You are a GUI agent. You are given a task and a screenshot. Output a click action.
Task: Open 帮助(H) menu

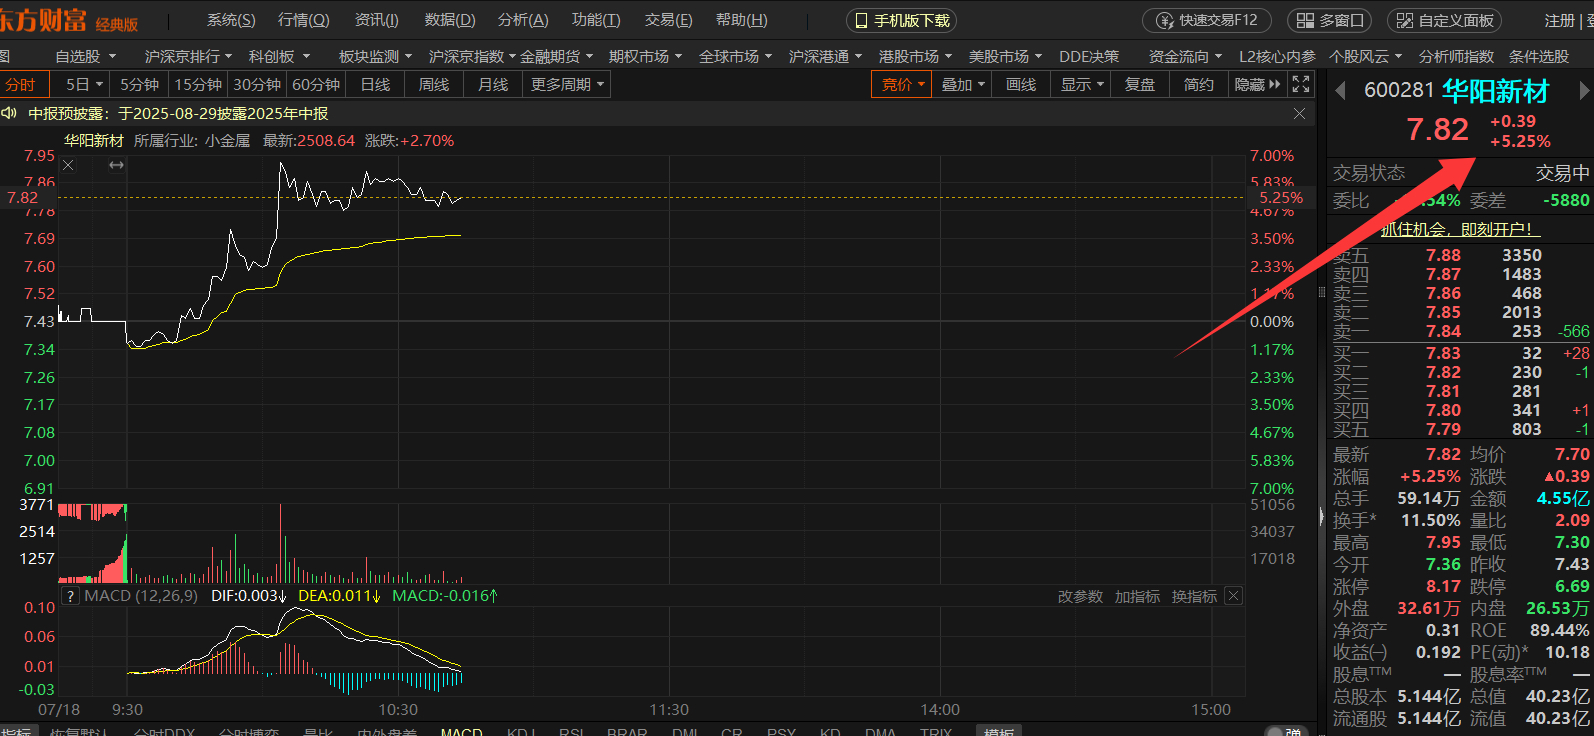point(741,20)
